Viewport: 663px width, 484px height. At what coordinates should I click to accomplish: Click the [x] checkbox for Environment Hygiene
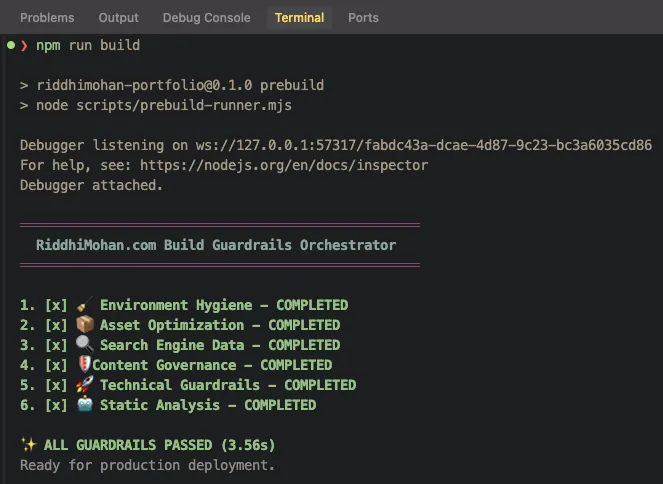point(56,305)
